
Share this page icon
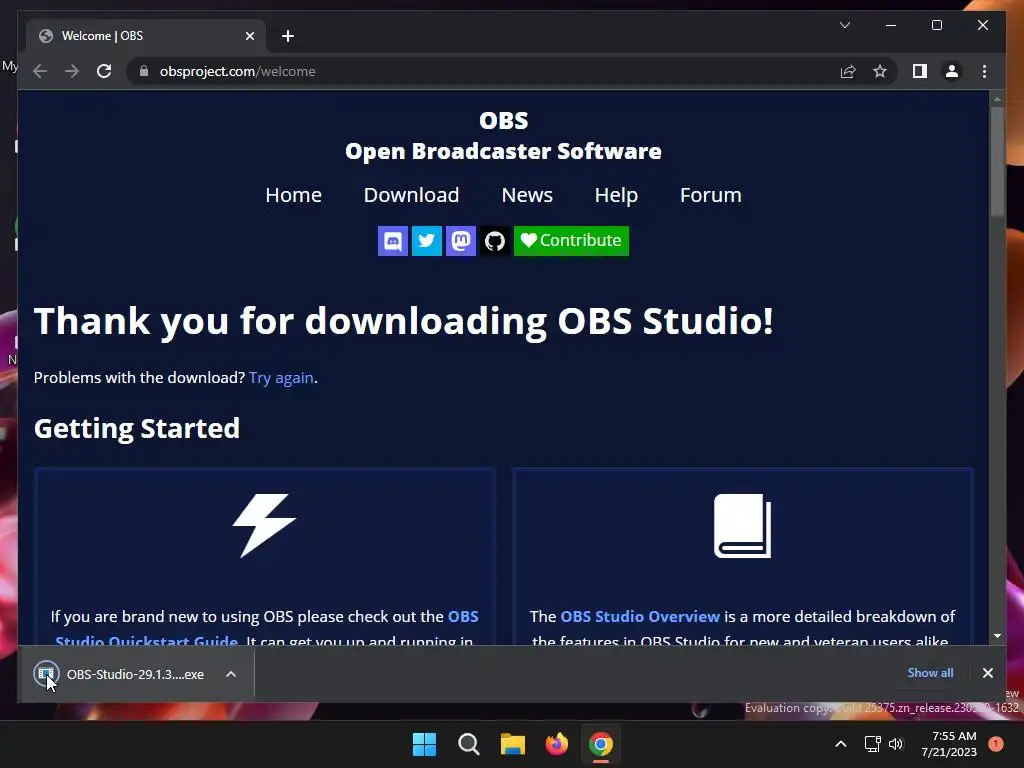point(848,71)
